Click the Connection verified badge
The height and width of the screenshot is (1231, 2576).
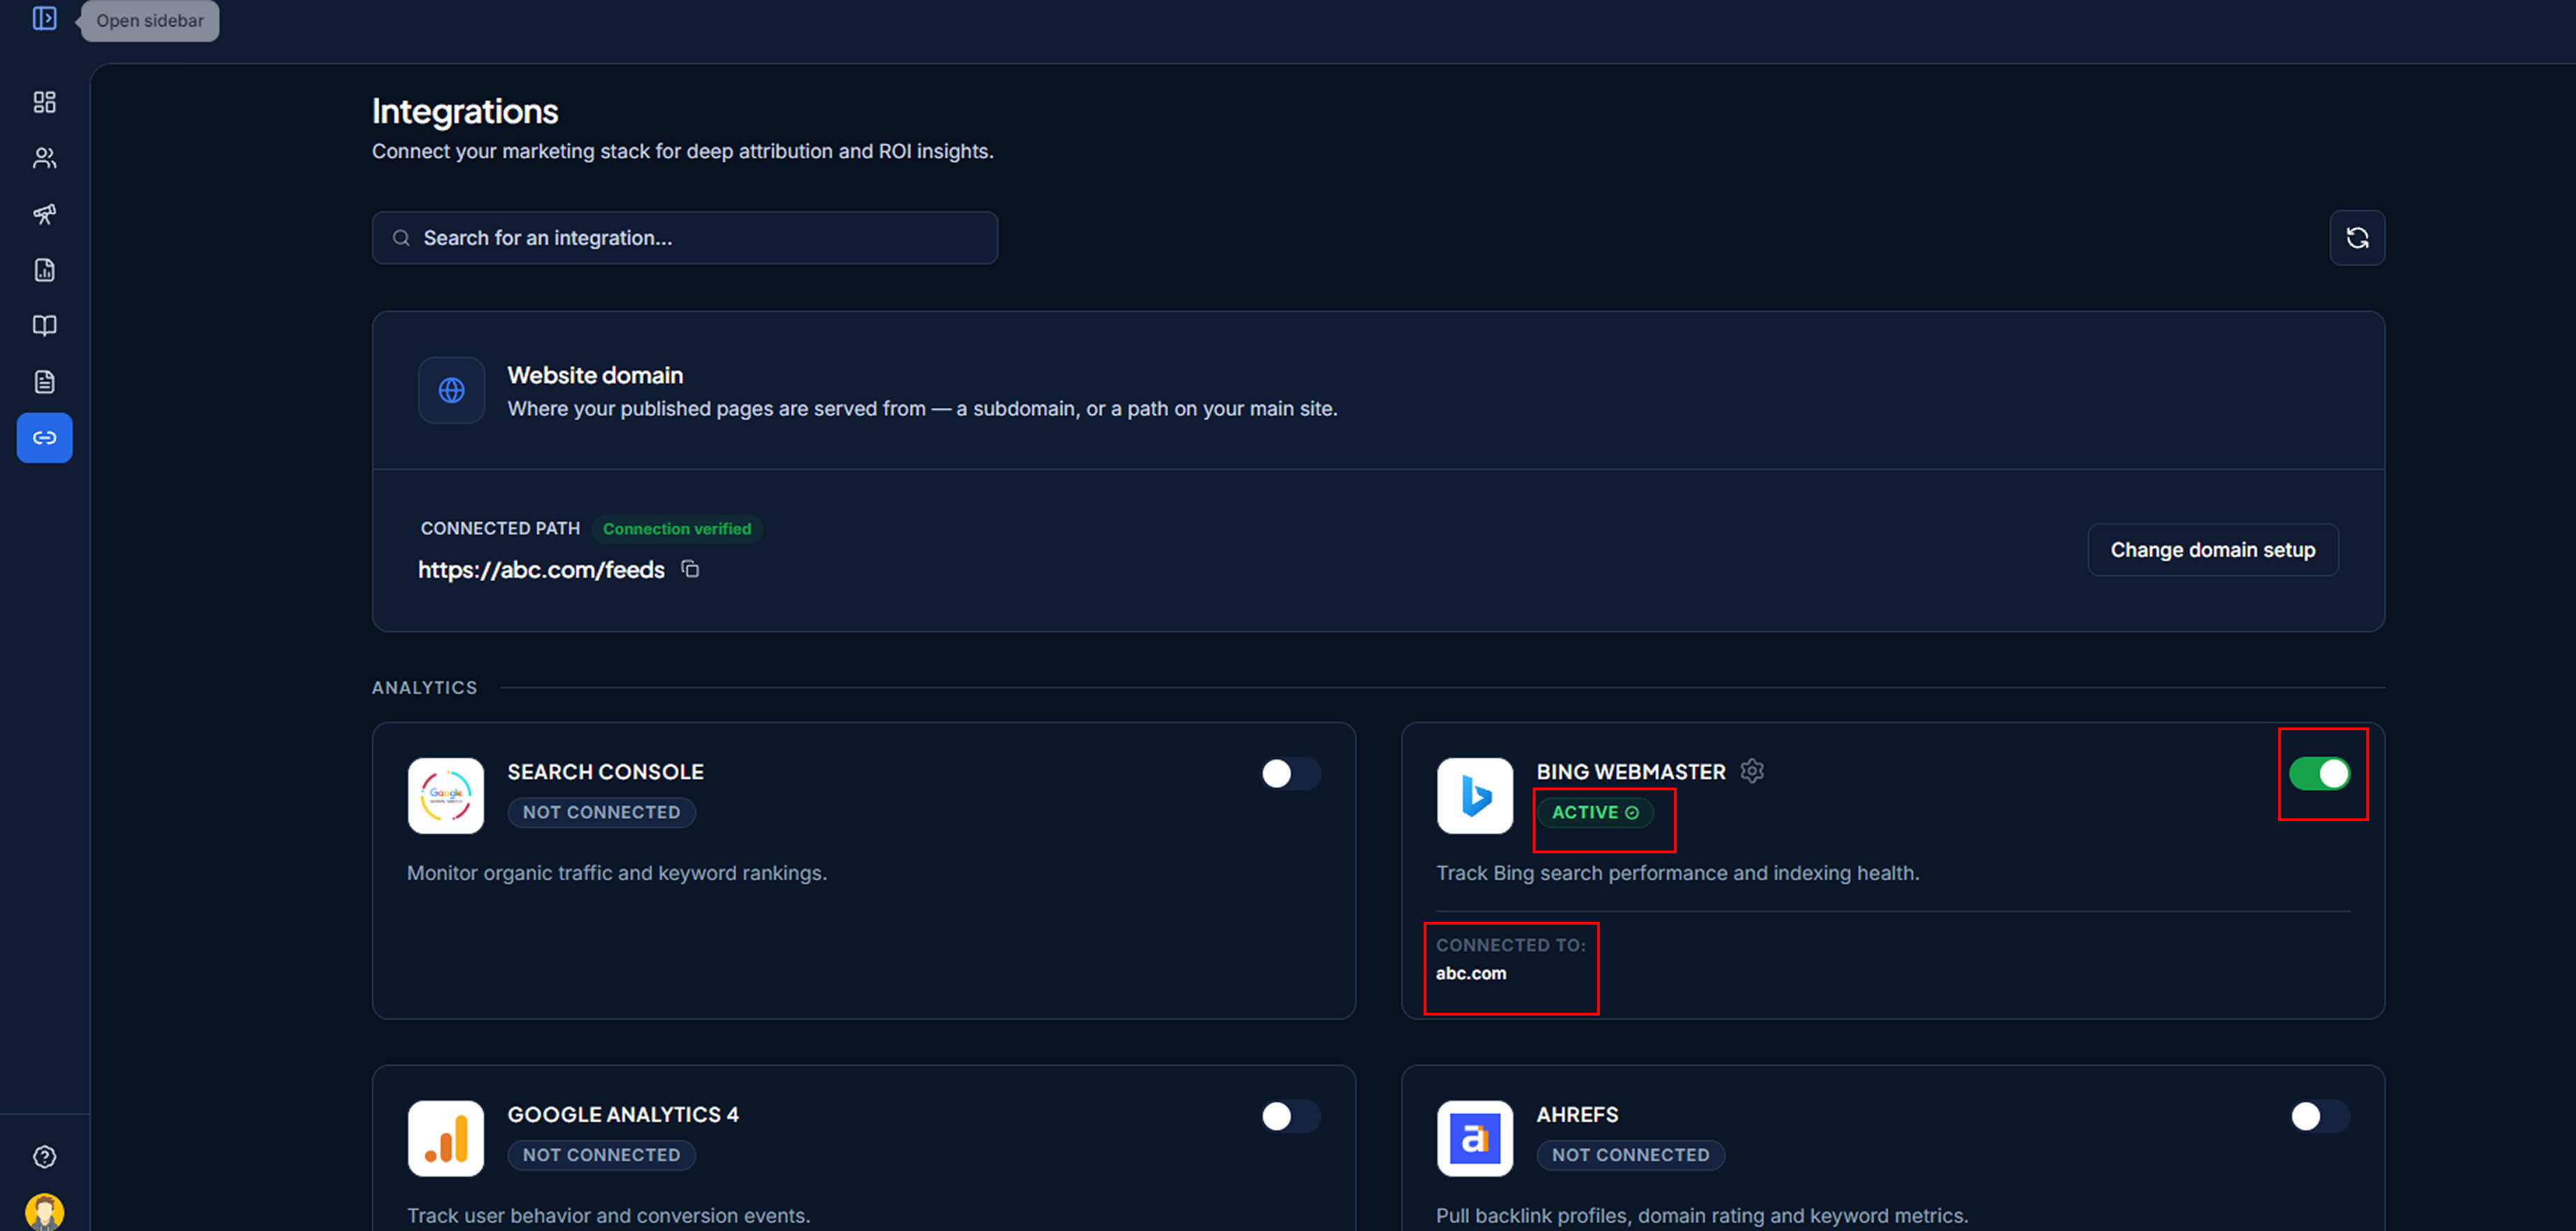677,529
